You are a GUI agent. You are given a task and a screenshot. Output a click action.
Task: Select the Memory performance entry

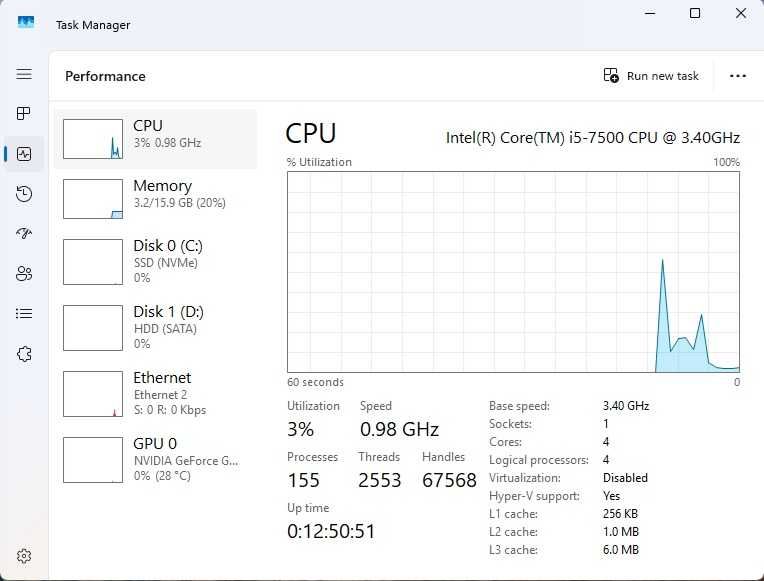[155, 199]
